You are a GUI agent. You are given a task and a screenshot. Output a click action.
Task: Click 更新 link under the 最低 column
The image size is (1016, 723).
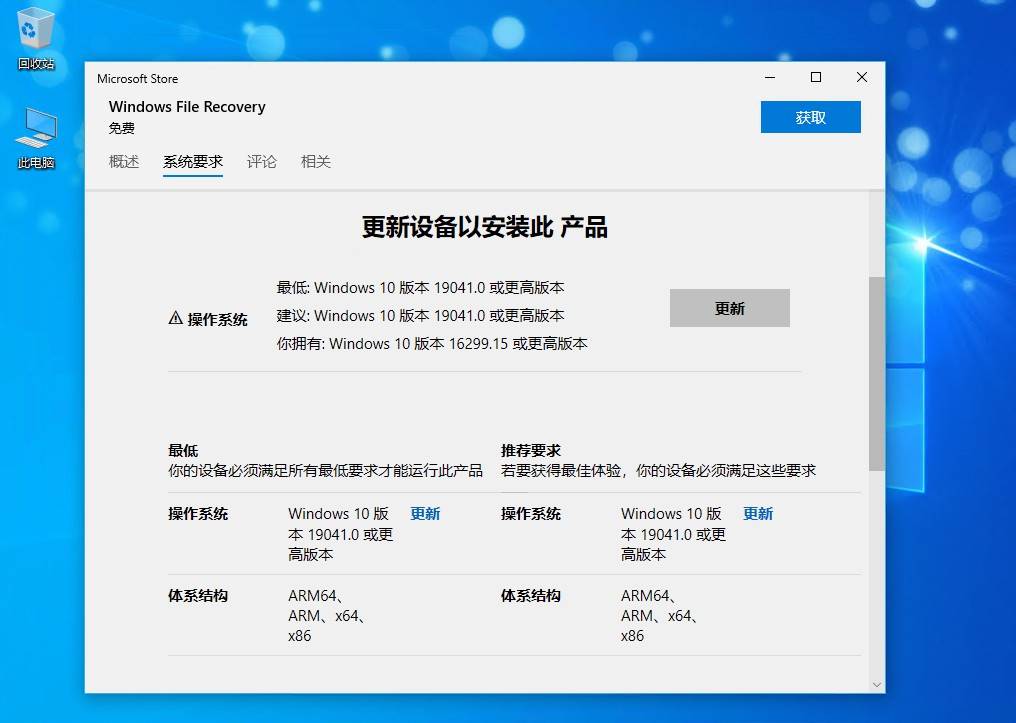(x=425, y=514)
